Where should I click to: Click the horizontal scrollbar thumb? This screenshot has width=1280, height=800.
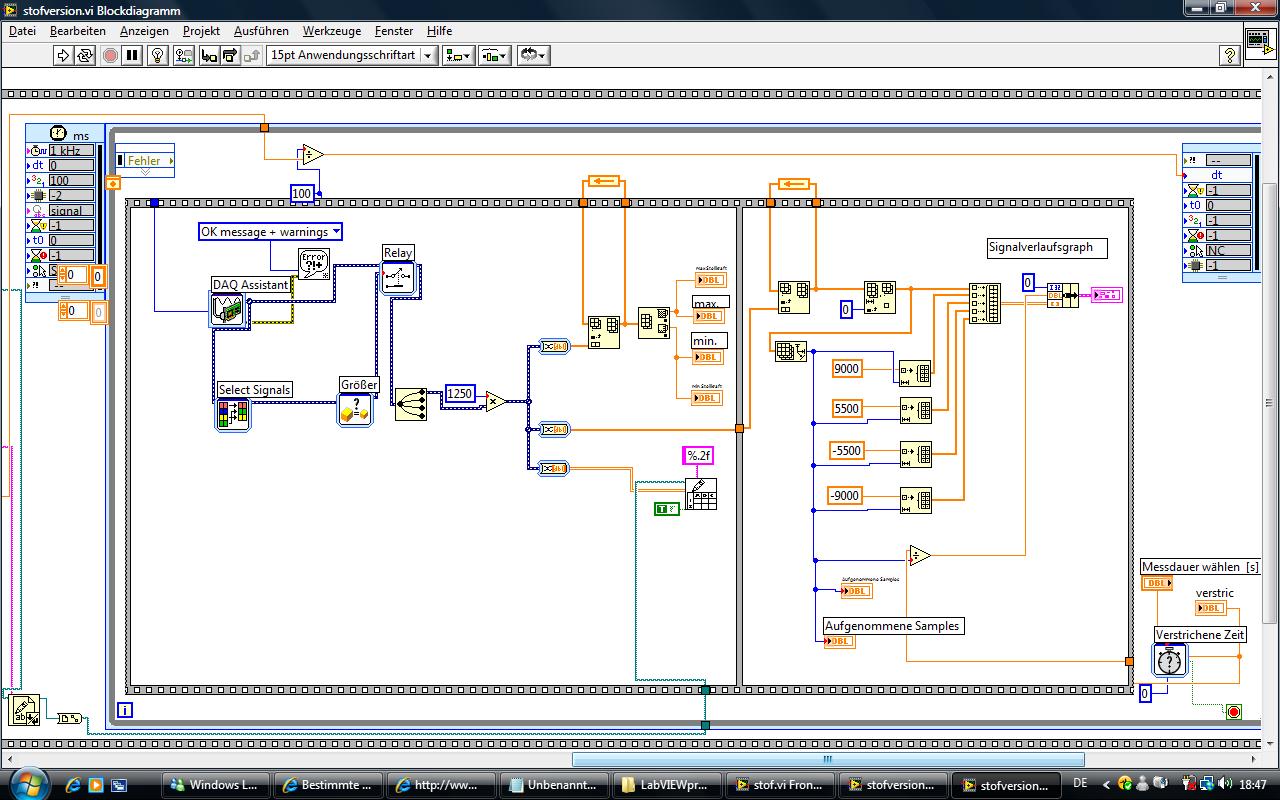(x=829, y=759)
